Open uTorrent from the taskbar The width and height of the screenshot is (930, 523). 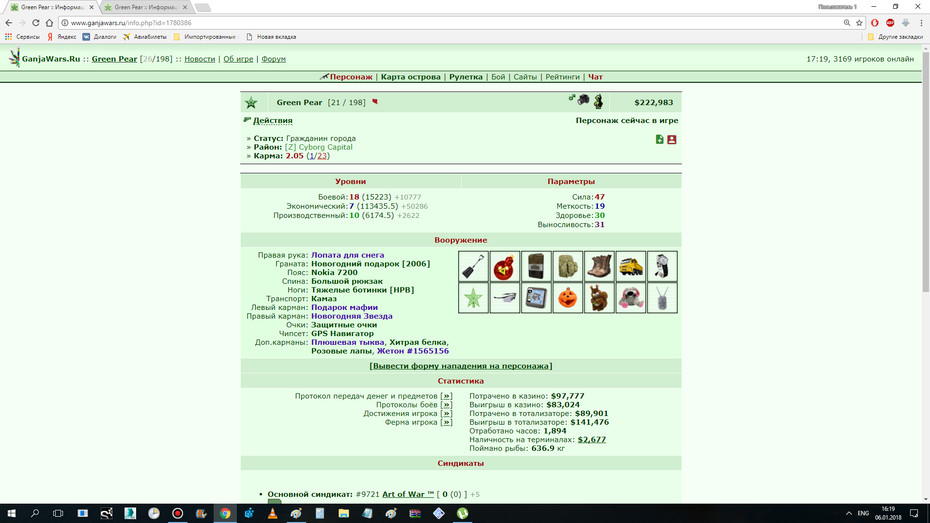coord(463,514)
